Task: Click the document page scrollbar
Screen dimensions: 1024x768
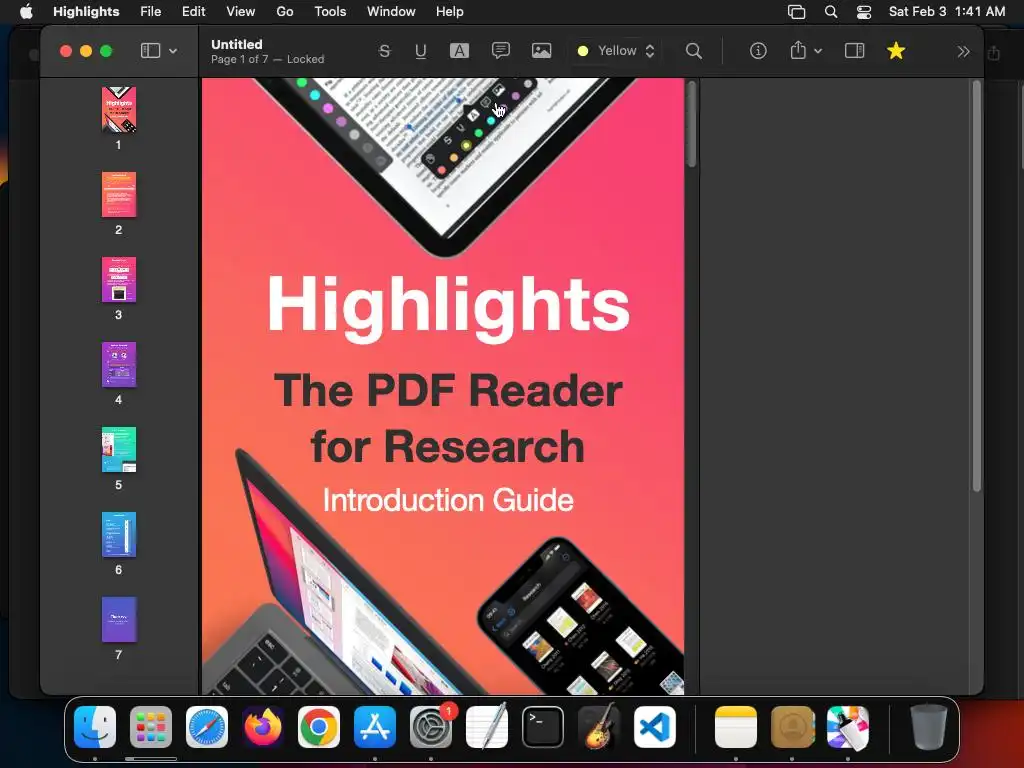Action: tap(692, 124)
